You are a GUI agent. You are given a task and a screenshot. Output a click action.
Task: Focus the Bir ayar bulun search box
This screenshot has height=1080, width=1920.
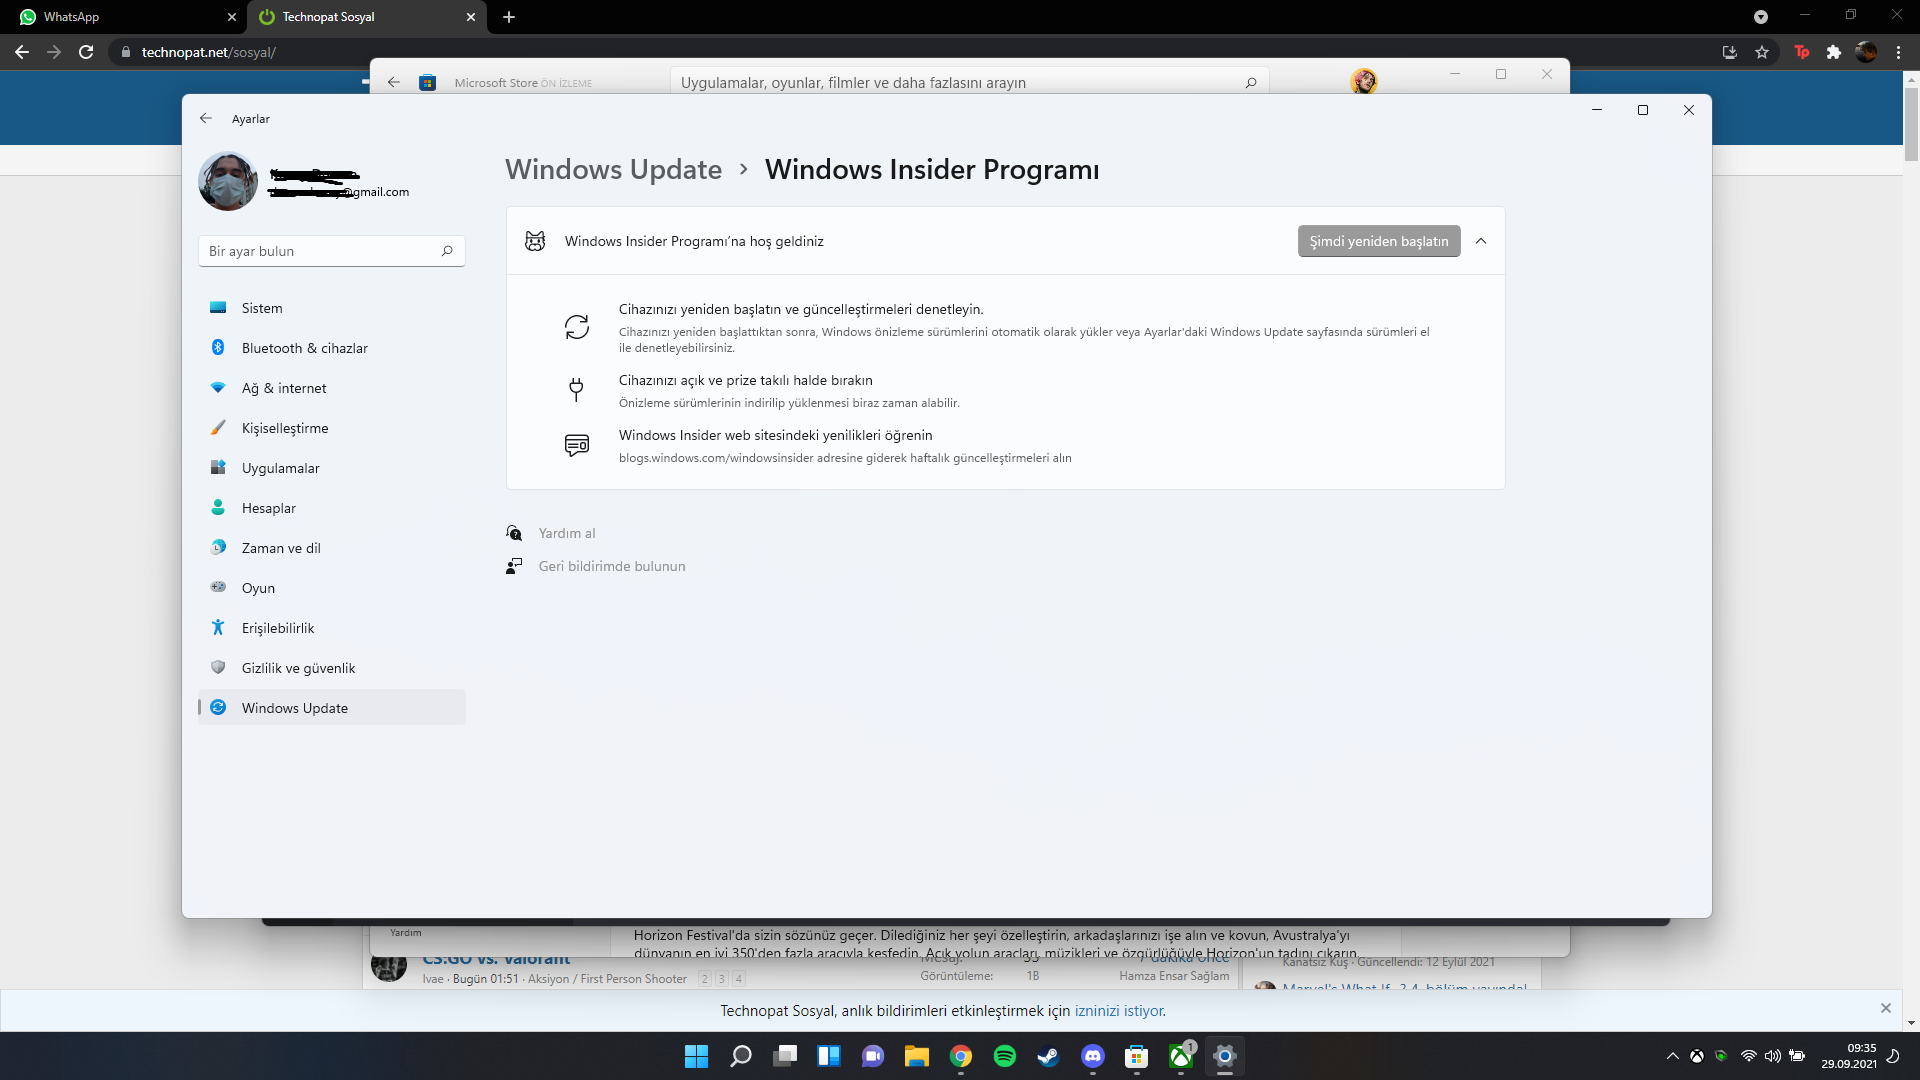320,251
